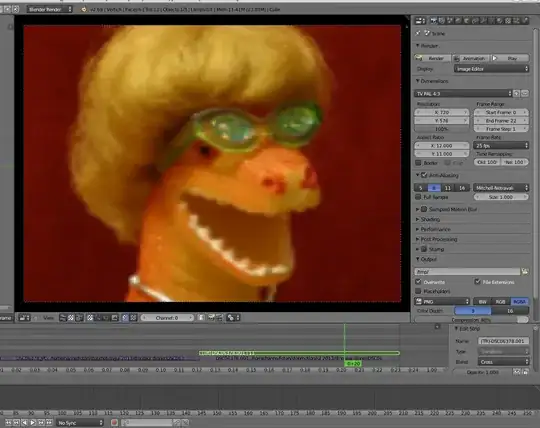The height and width of the screenshot is (428, 540).
Task: Toggle the Anti-Aliasing checkbox
Action: [424, 175]
